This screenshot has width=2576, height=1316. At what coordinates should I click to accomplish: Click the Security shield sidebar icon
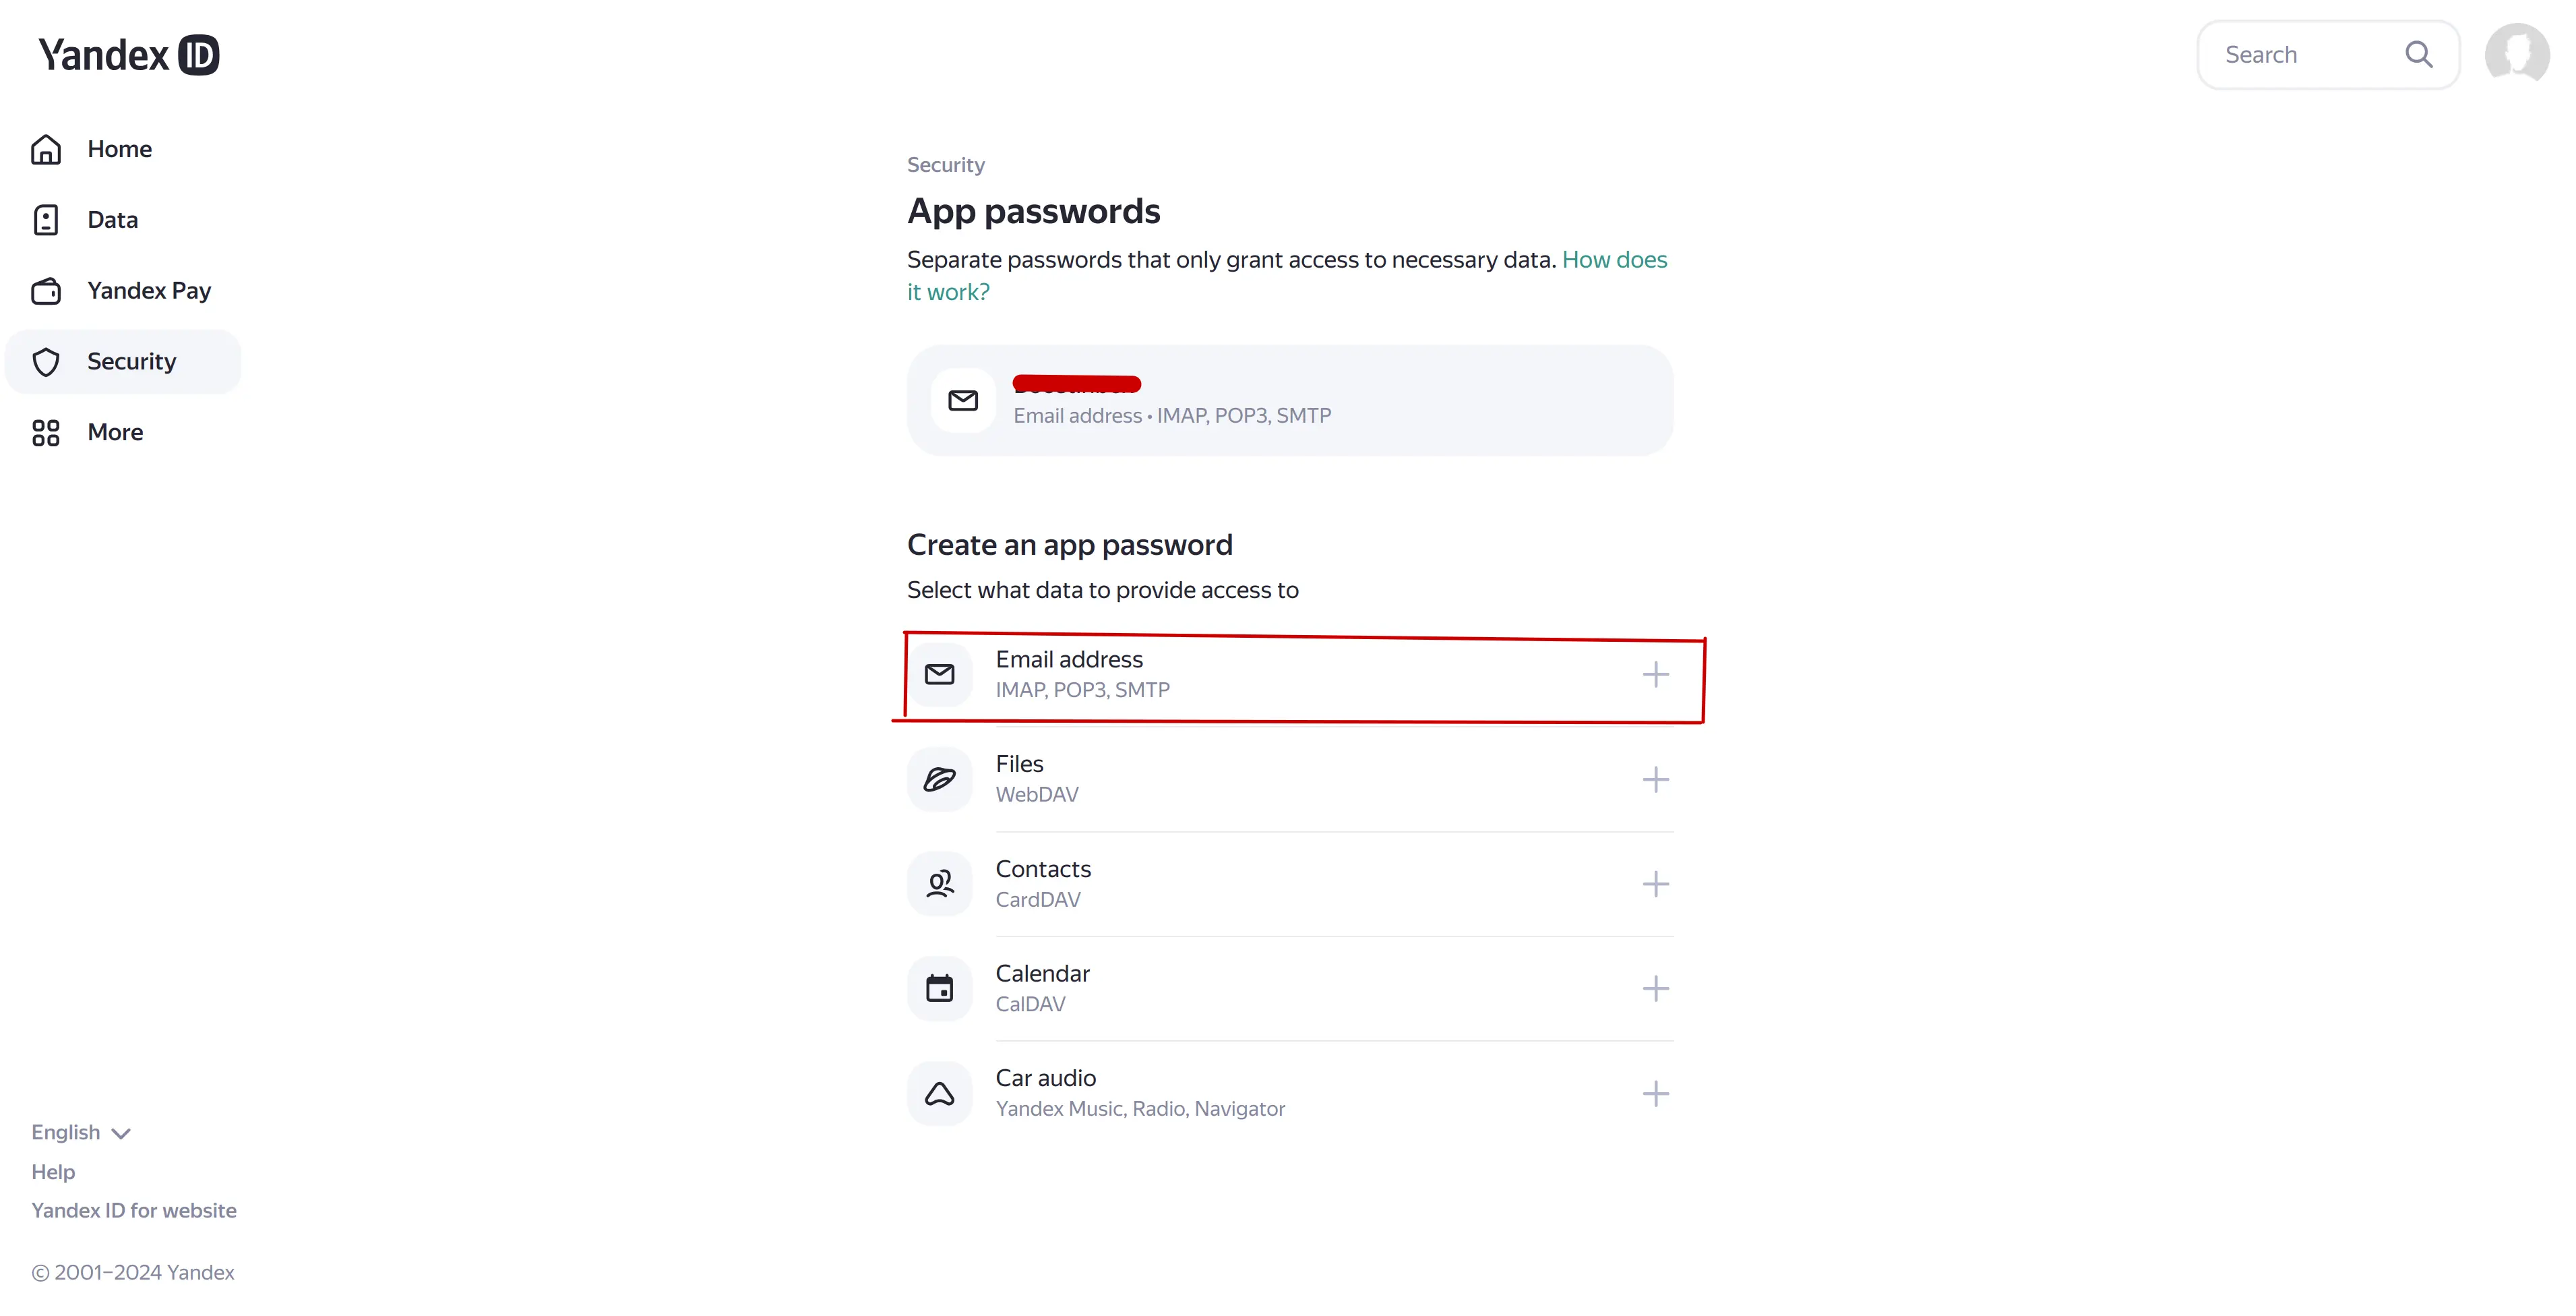(x=47, y=361)
